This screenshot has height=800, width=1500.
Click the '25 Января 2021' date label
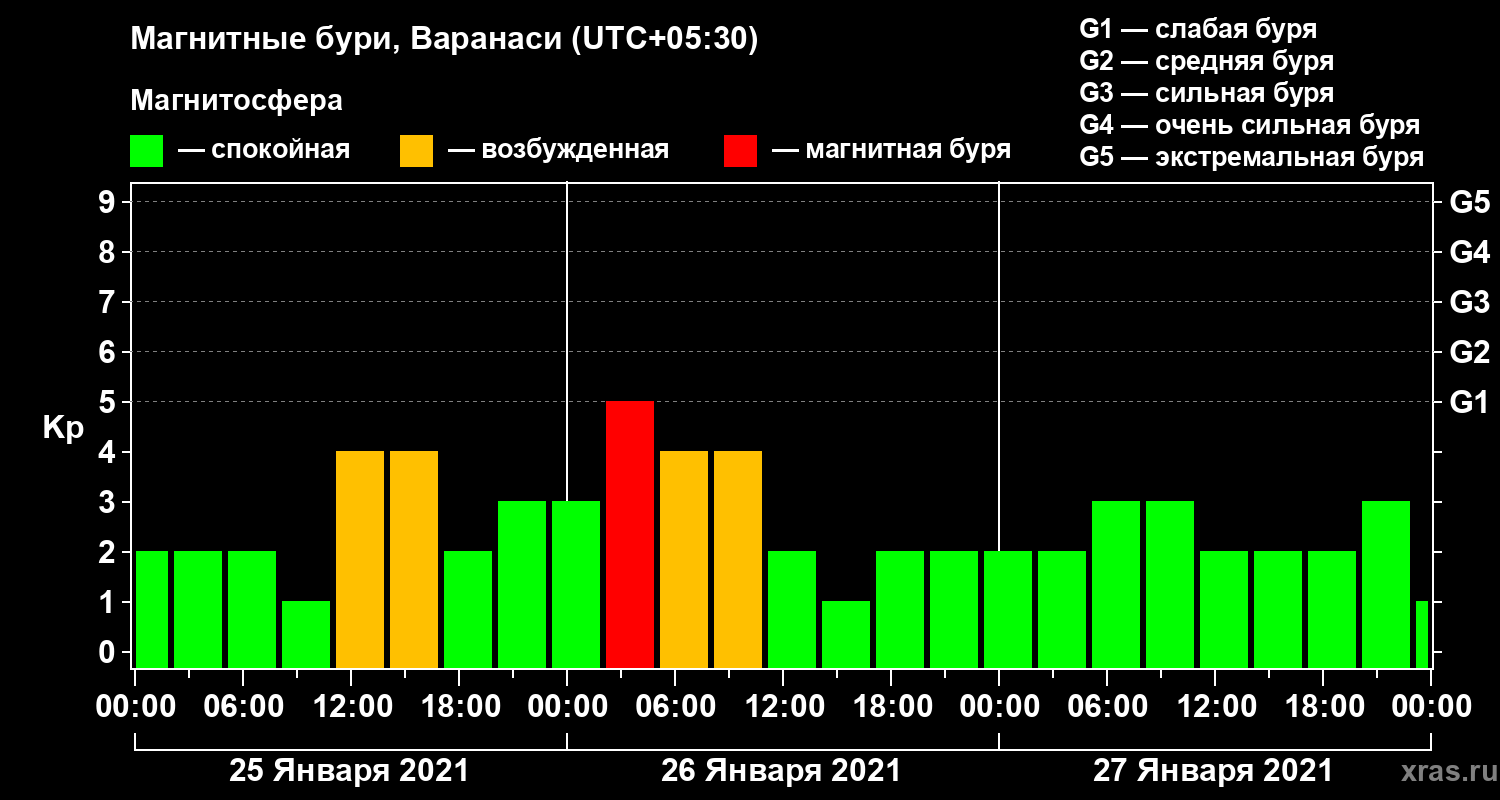click(349, 771)
